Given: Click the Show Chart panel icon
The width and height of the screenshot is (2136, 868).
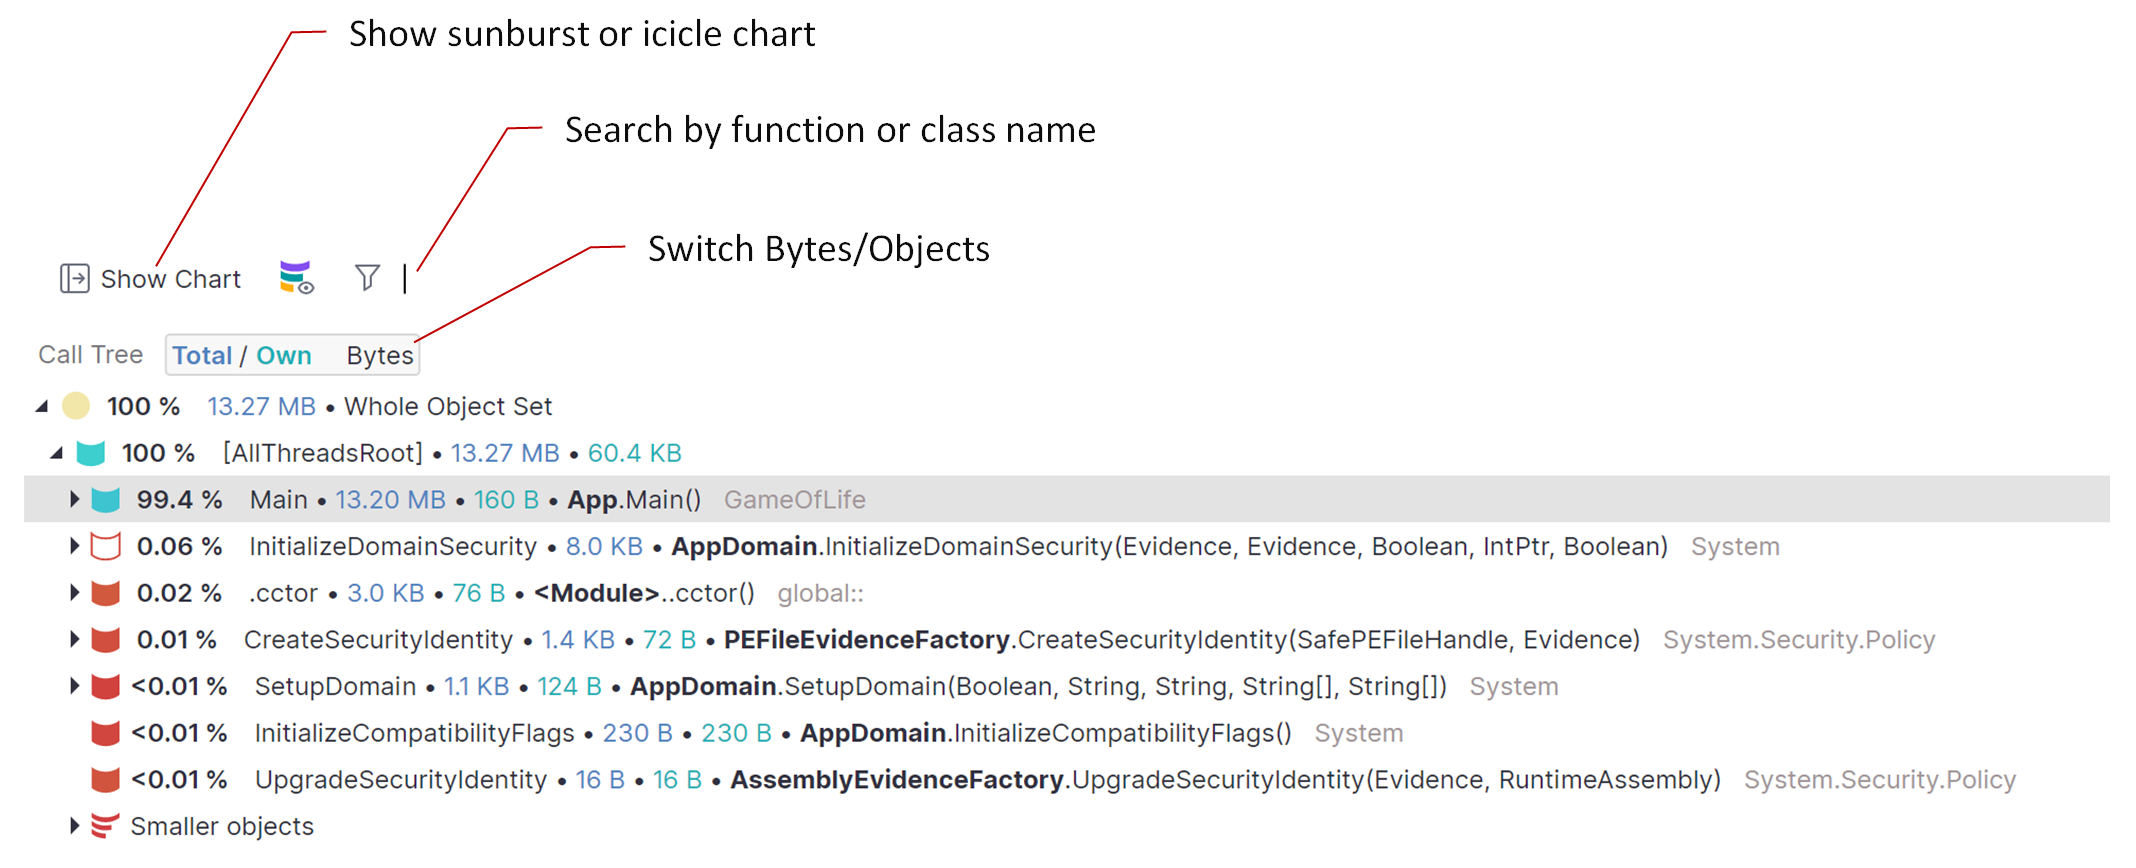Looking at the screenshot, I should point(74,278).
